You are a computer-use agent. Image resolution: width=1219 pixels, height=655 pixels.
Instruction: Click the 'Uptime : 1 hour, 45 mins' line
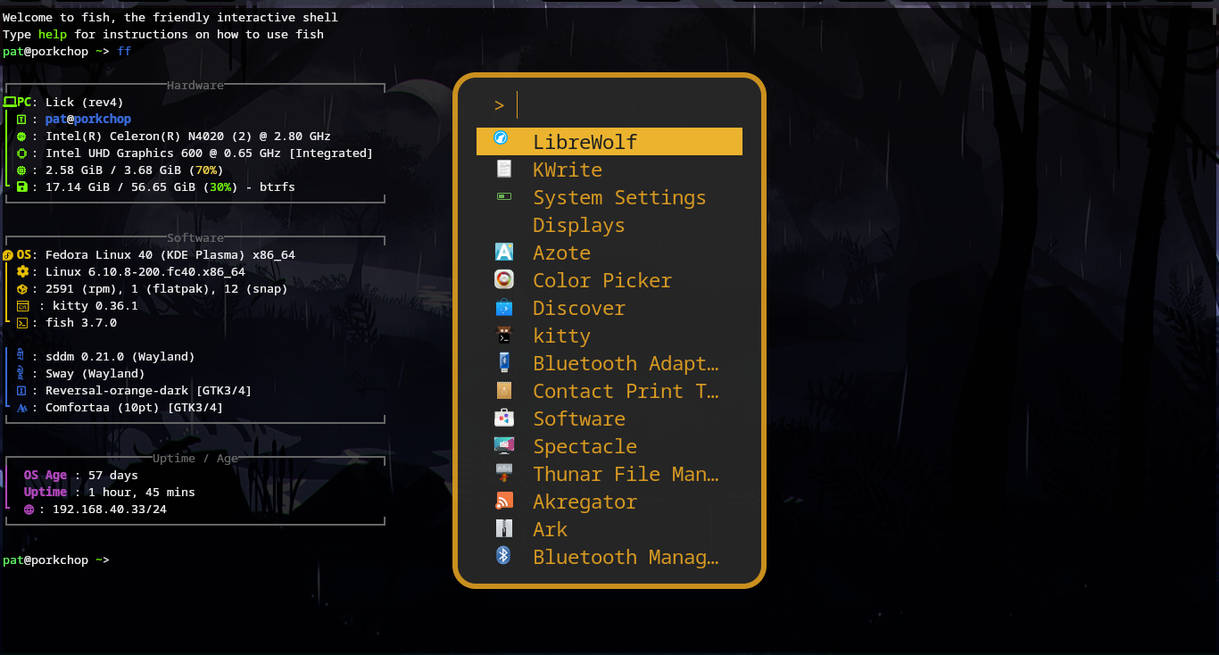109,492
